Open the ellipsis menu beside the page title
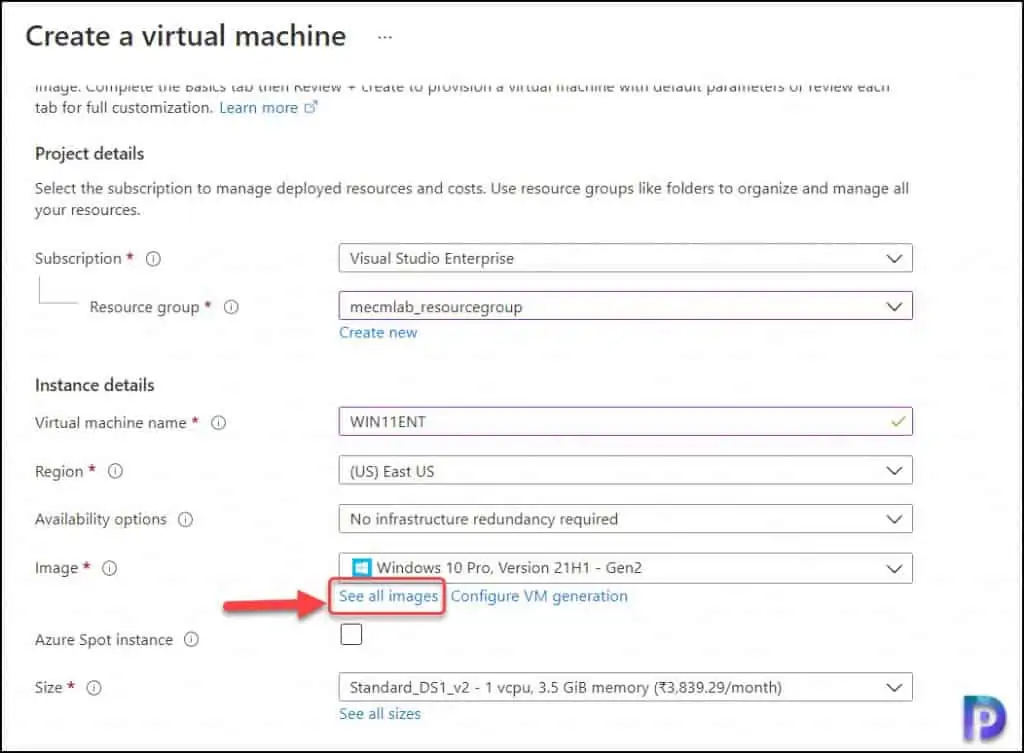This screenshot has width=1024, height=753. click(385, 37)
